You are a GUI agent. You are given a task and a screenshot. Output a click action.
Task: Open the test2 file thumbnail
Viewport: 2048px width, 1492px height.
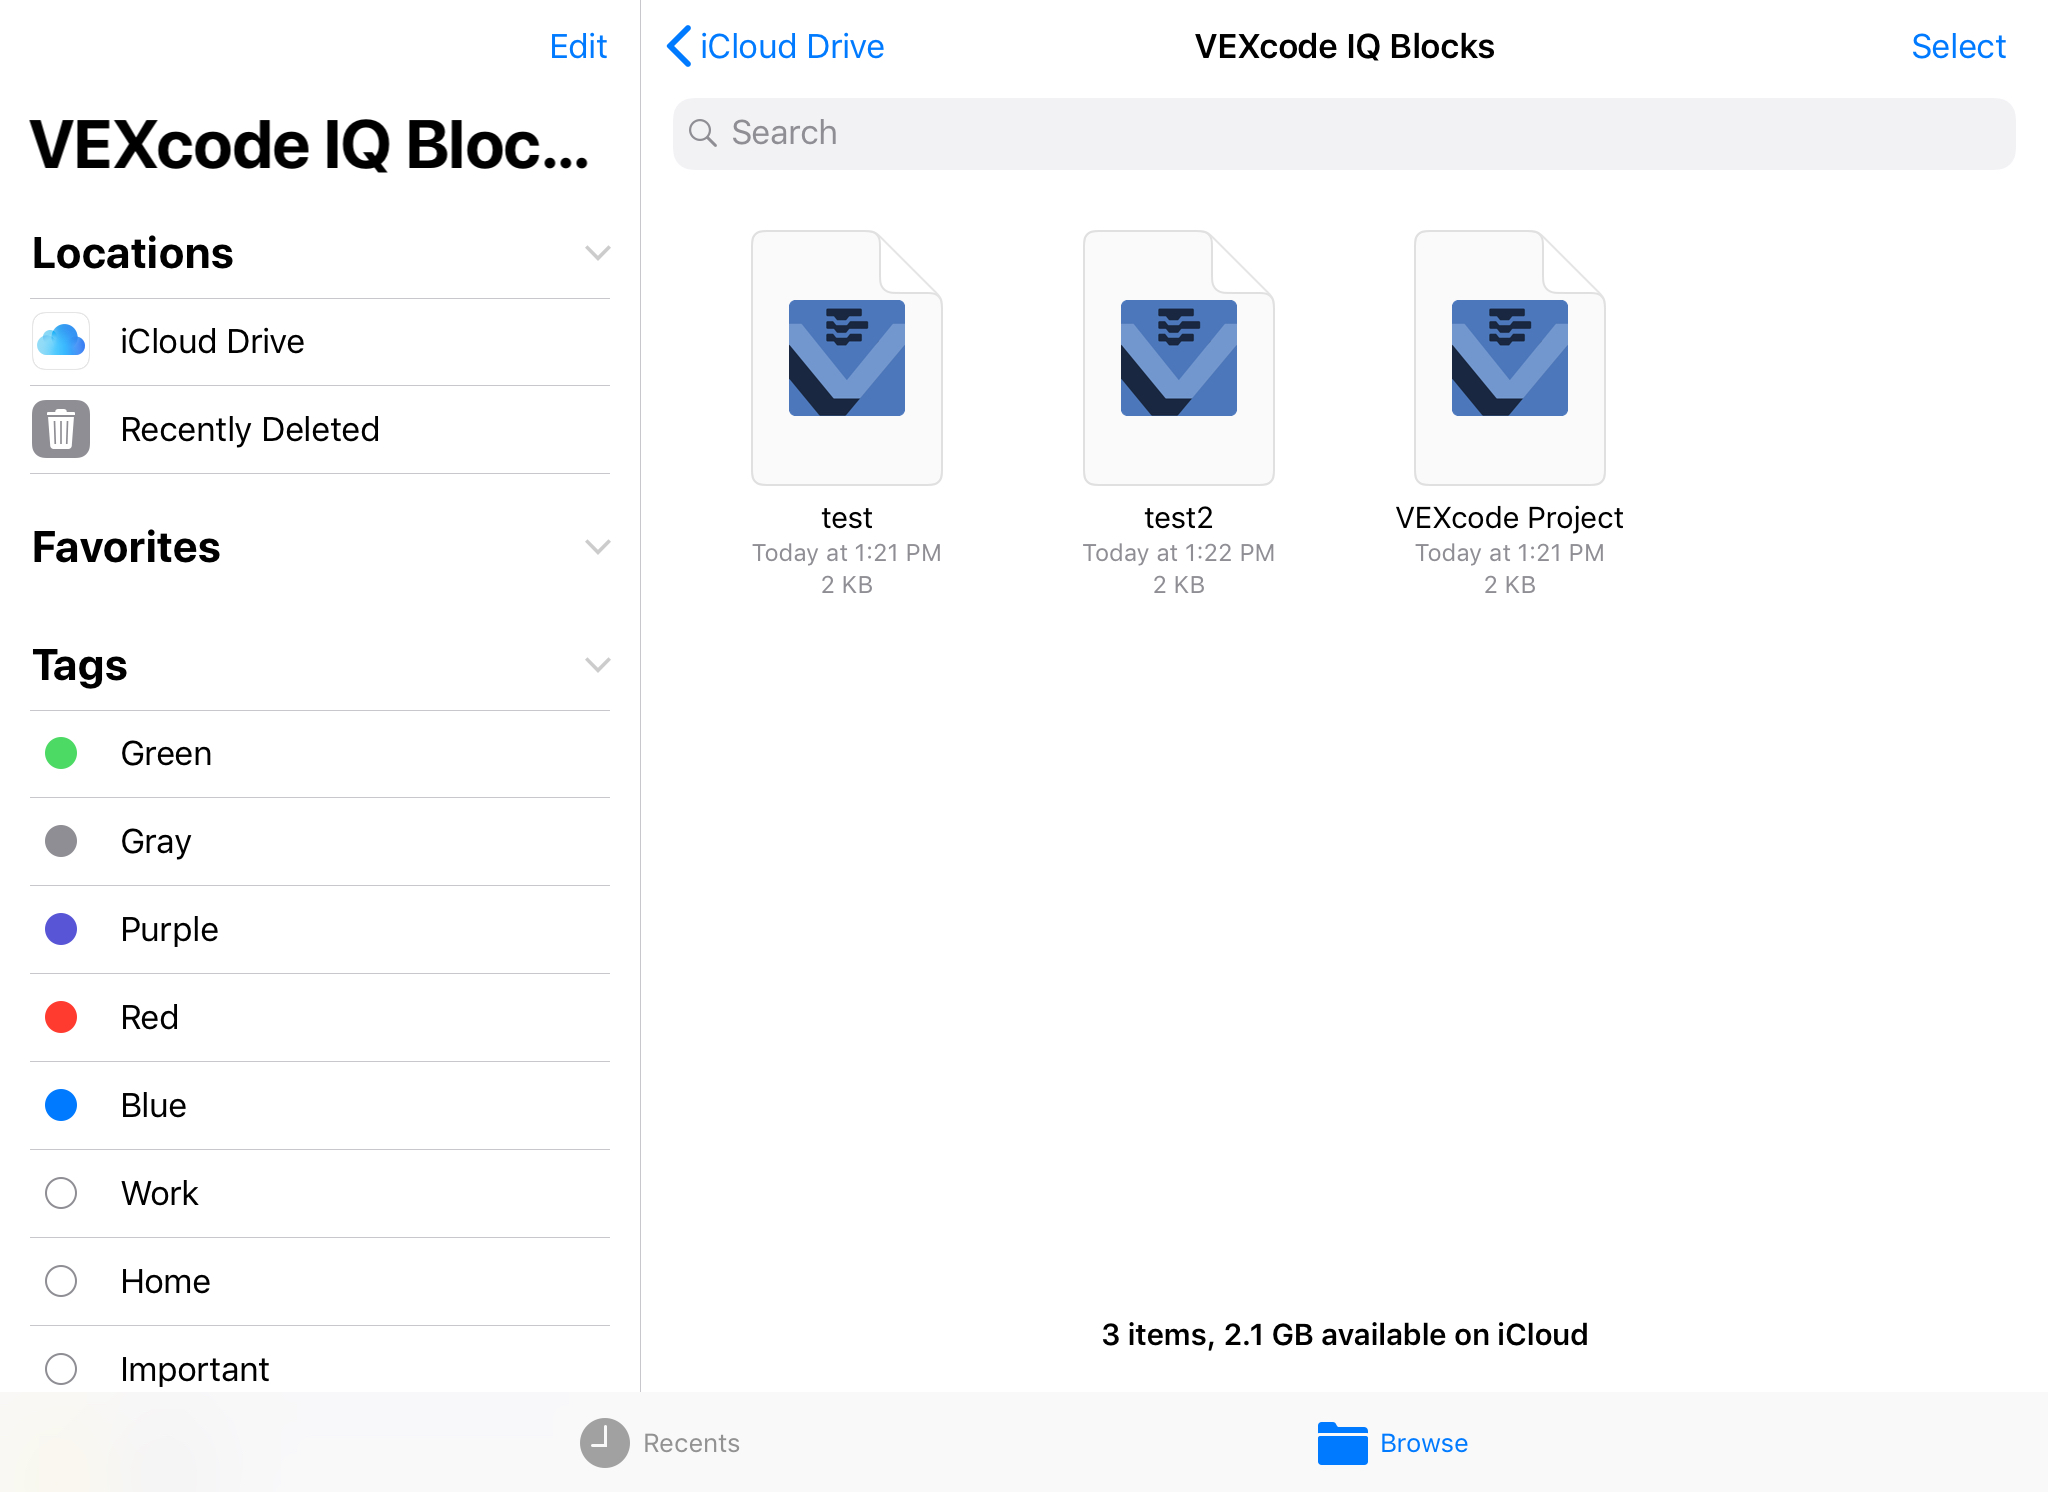1178,358
